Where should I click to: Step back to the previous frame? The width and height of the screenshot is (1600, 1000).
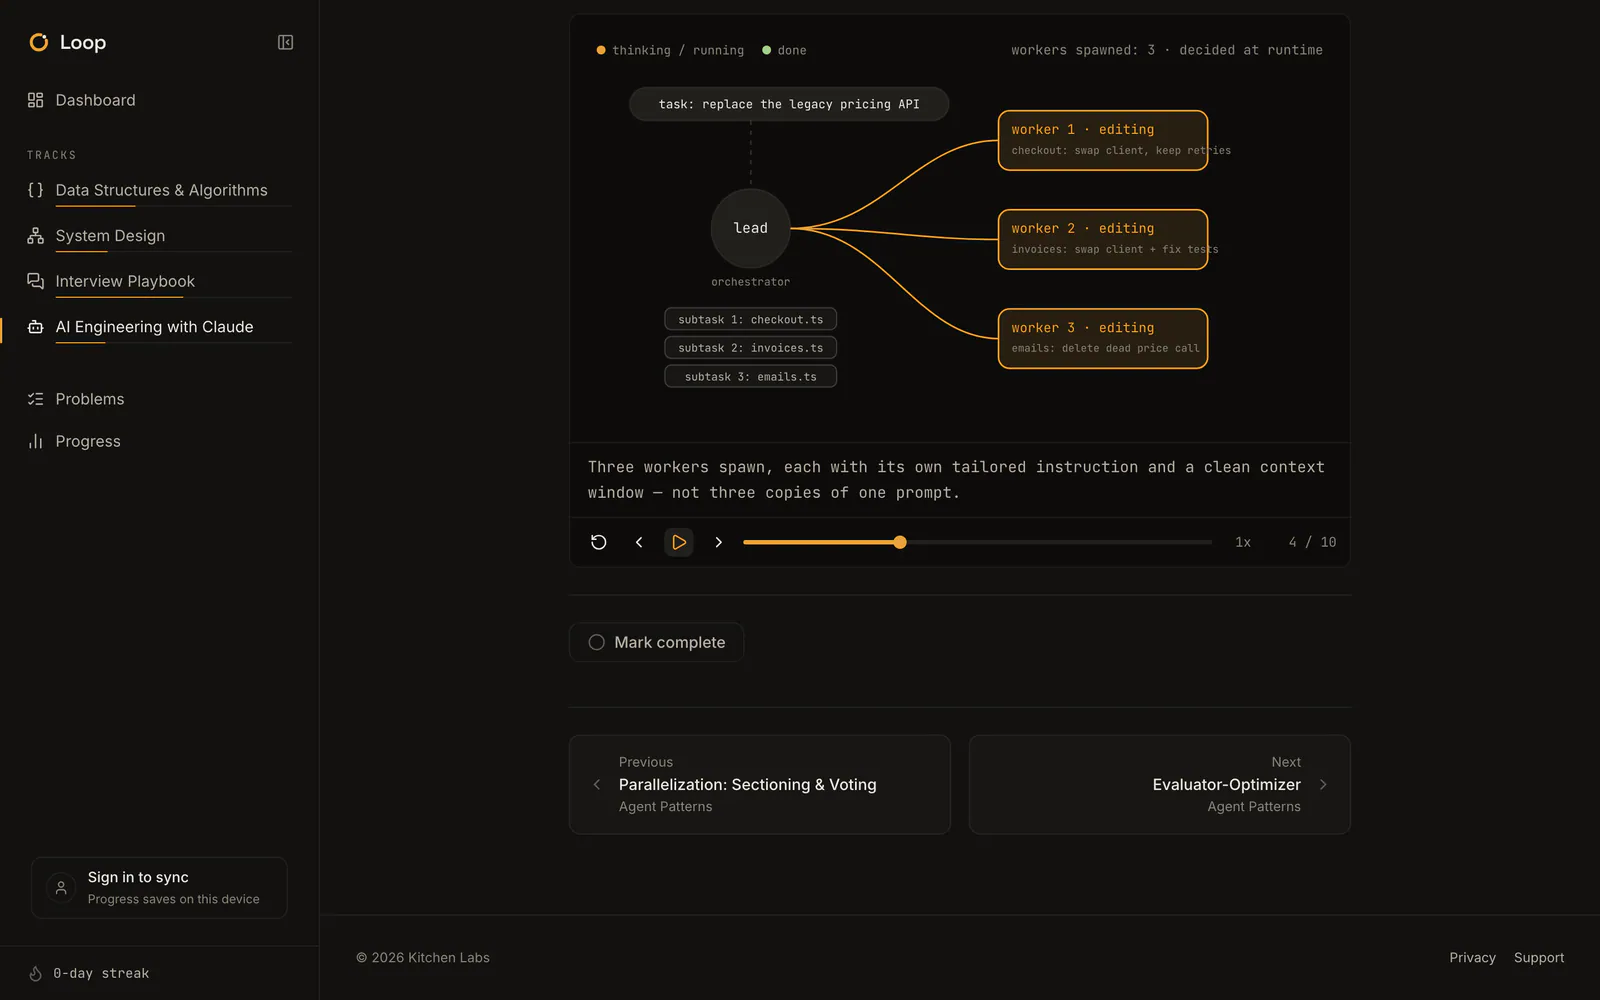(639, 542)
